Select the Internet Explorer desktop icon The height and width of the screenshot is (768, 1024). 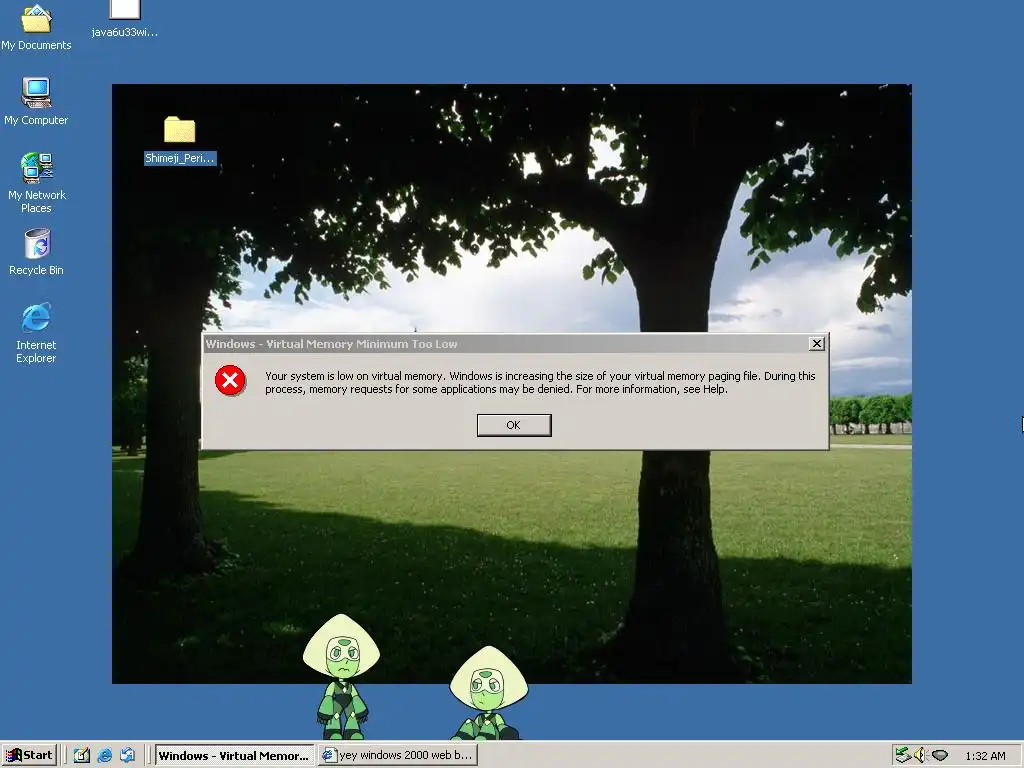click(x=36, y=332)
